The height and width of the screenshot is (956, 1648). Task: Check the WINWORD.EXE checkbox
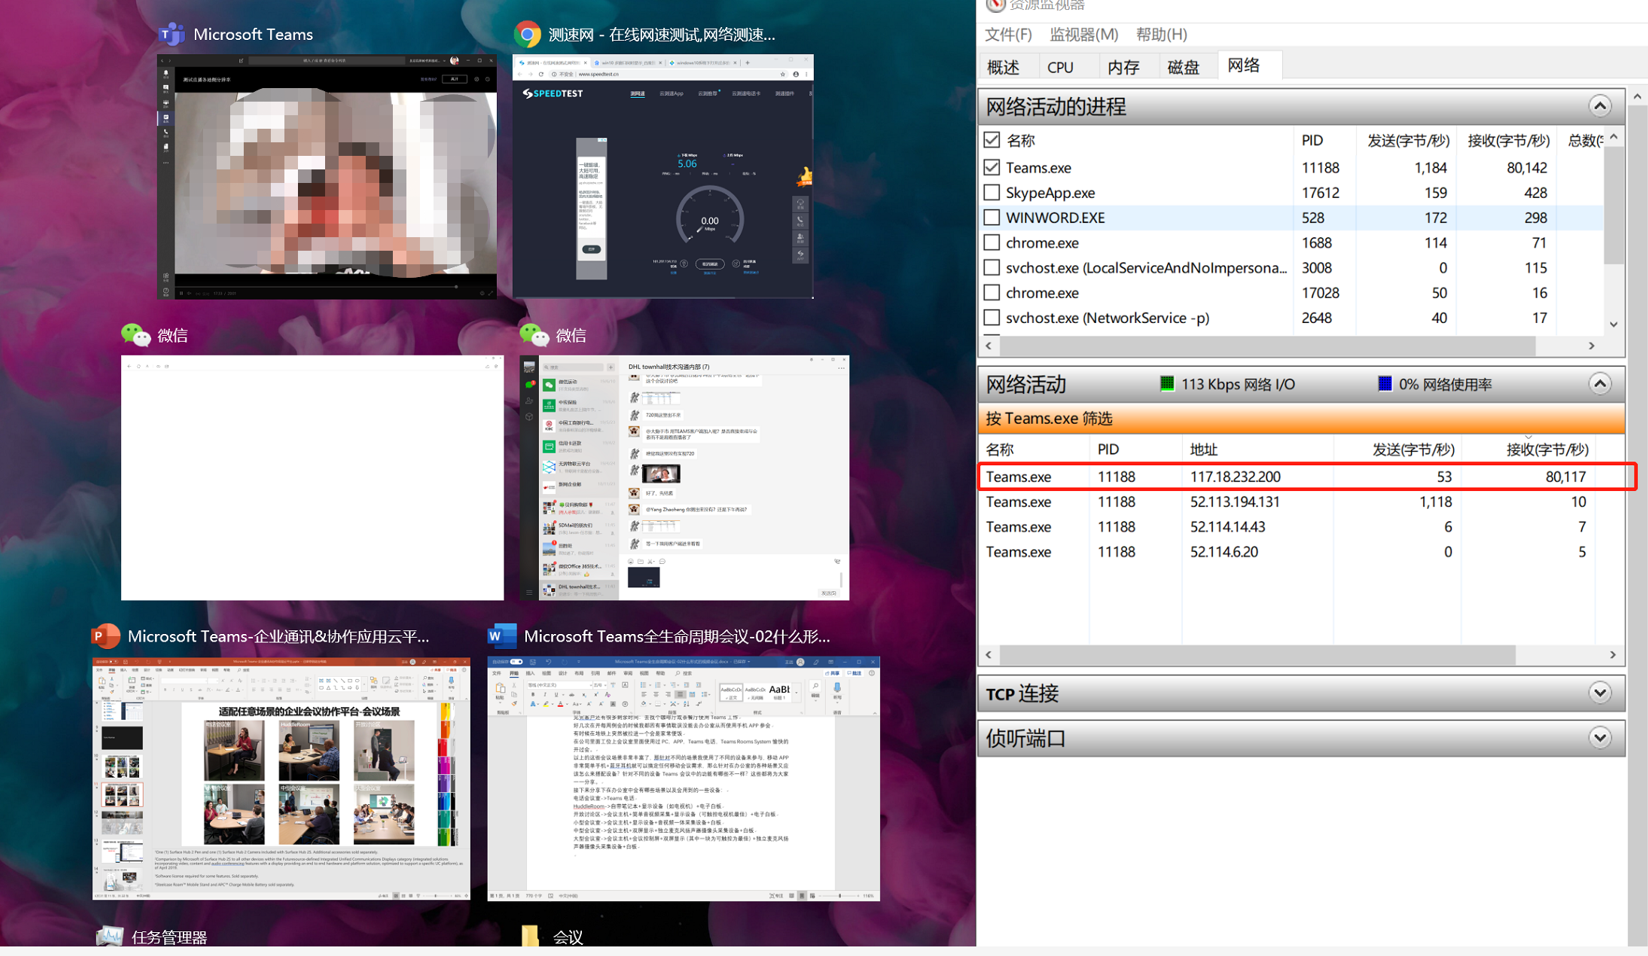point(991,217)
